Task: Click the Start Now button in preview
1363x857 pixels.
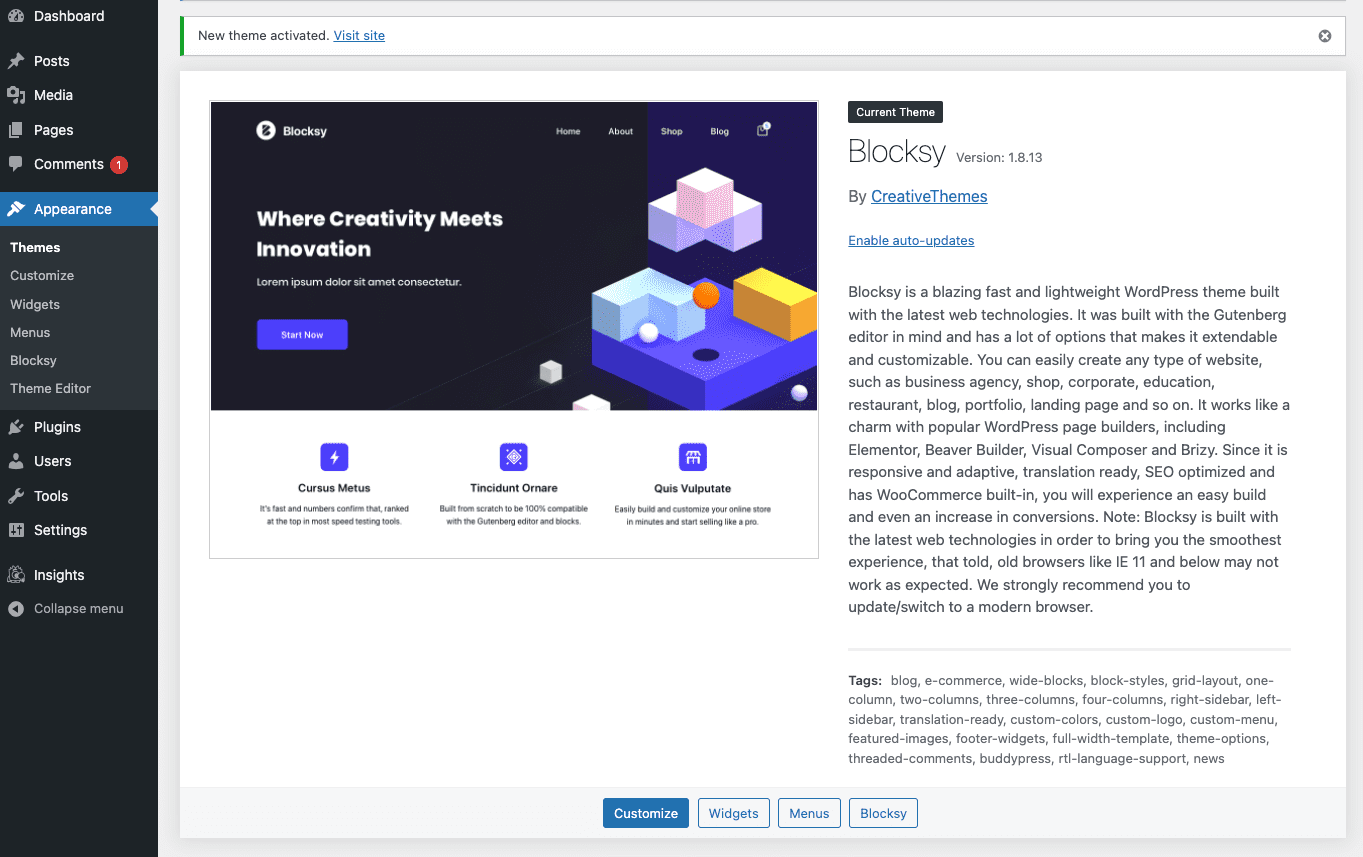Action: coord(302,334)
